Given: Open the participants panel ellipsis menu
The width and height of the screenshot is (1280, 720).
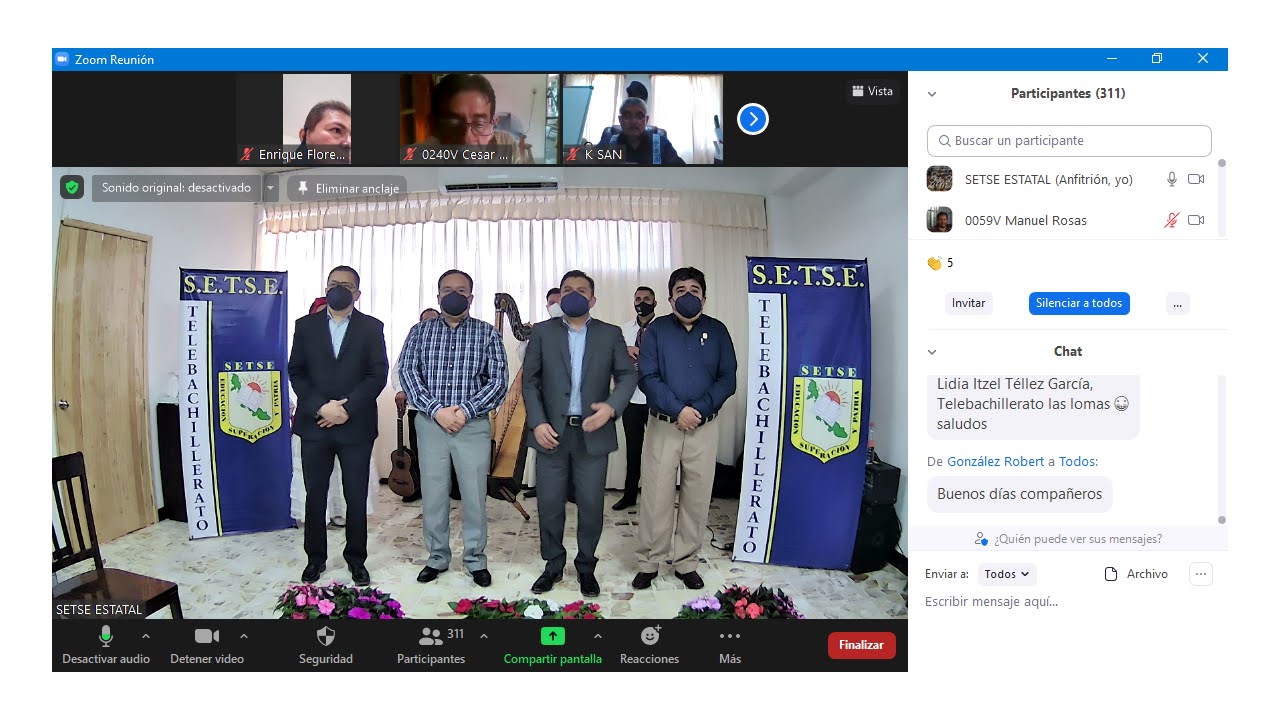Looking at the screenshot, I should click(x=1177, y=303).
